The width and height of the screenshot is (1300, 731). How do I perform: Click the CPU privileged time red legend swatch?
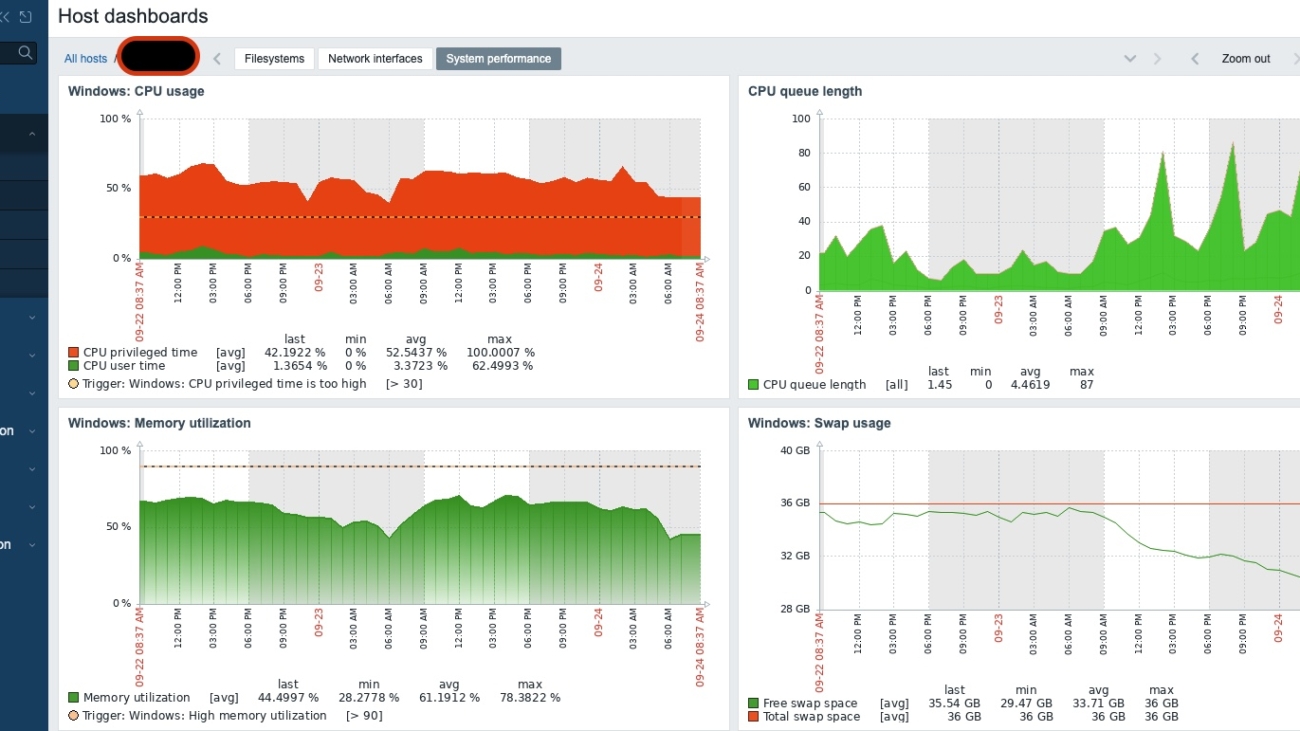tap(73, 353)
